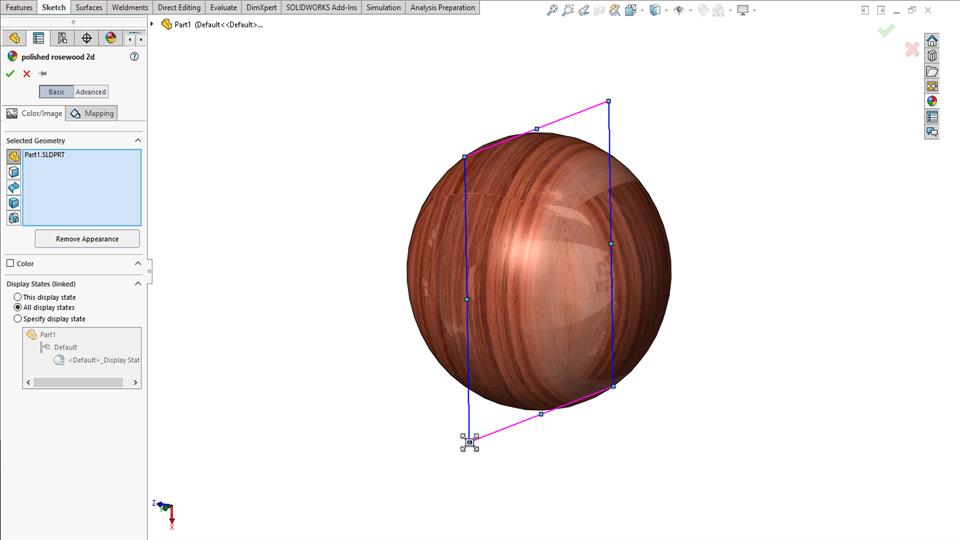Click Zoom to Fit magnifier icon
This screenshot has height=540, width=960.
pos(552,10)
